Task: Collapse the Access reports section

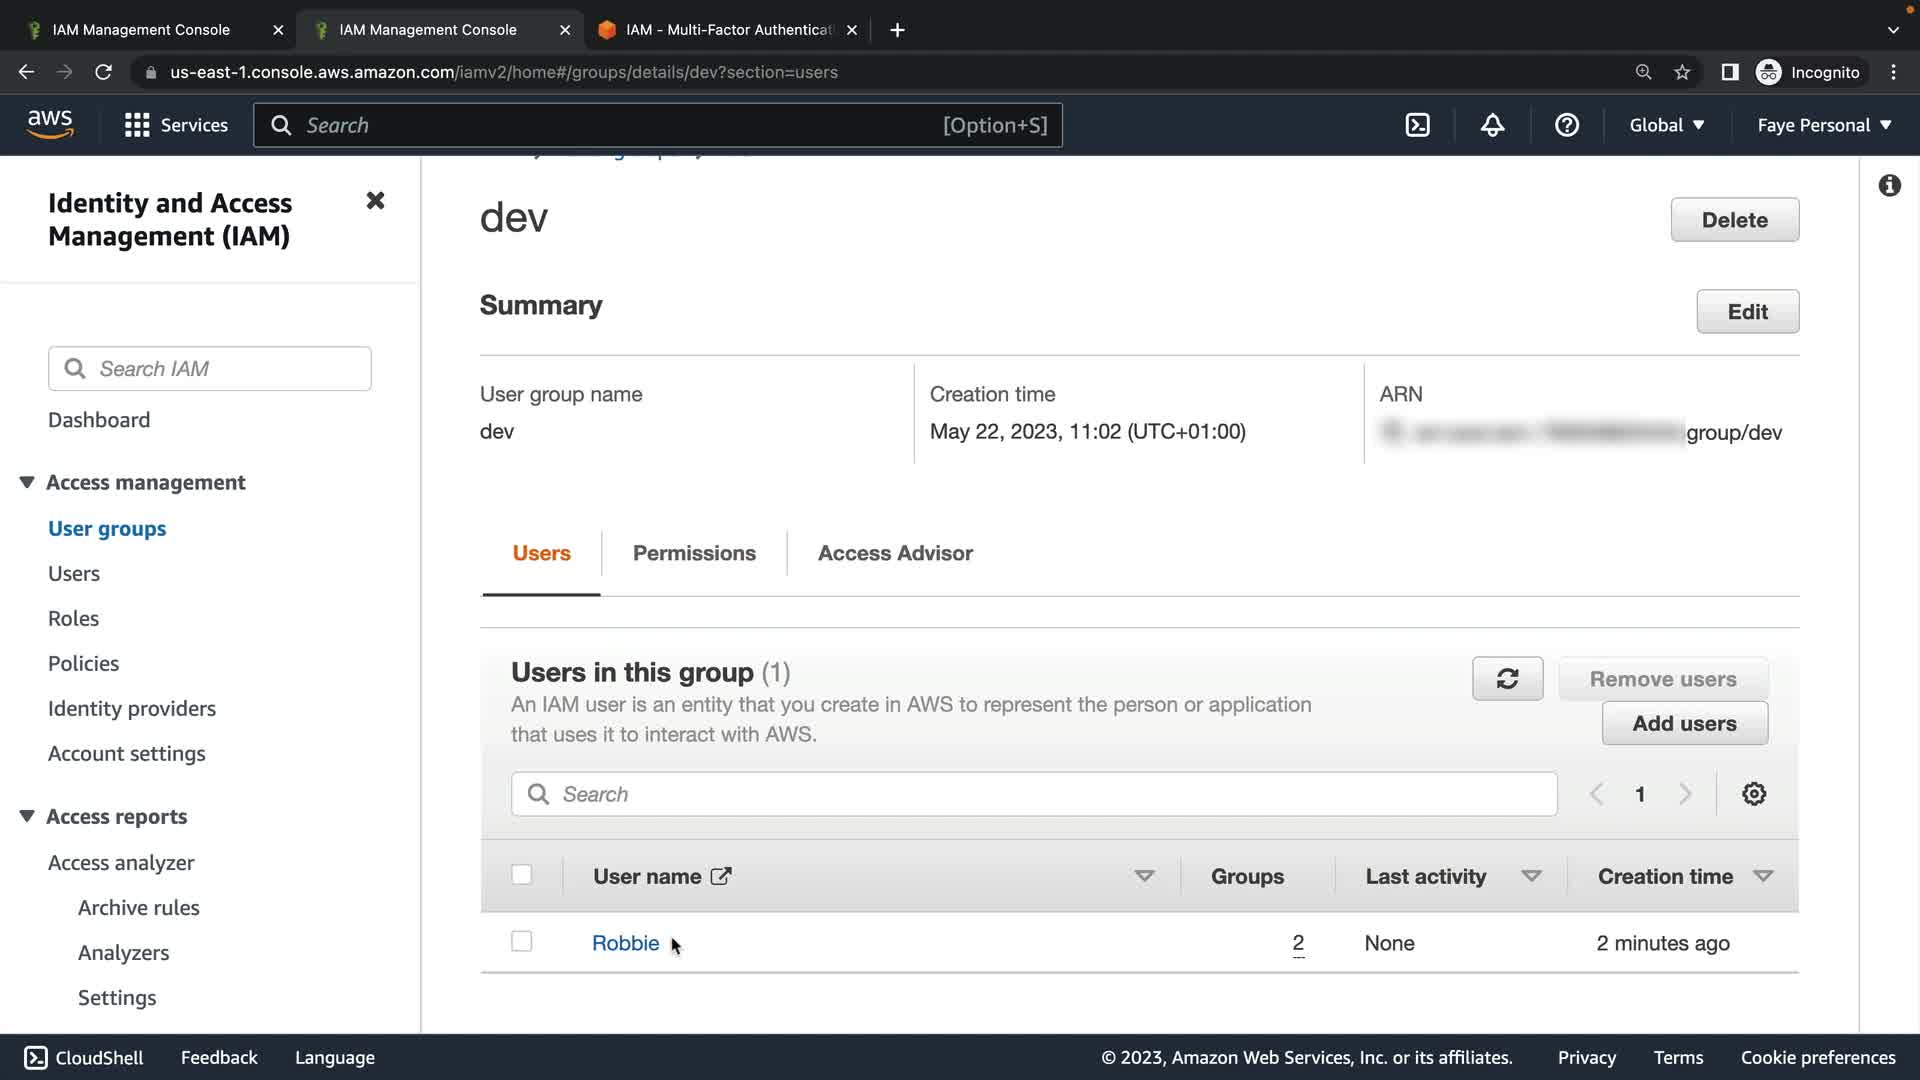Action: pos(27,816)
